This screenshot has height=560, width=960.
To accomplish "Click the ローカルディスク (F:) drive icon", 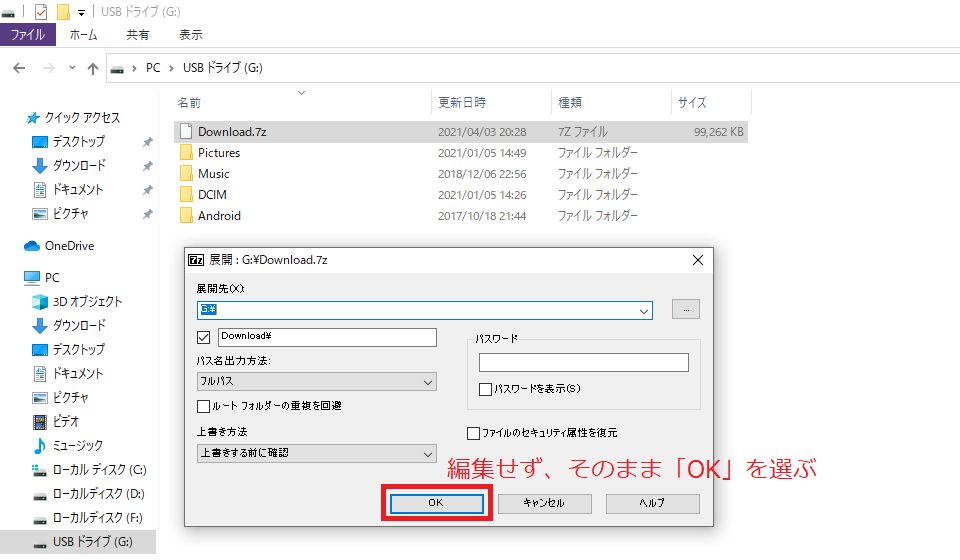I will pos(40,520).
